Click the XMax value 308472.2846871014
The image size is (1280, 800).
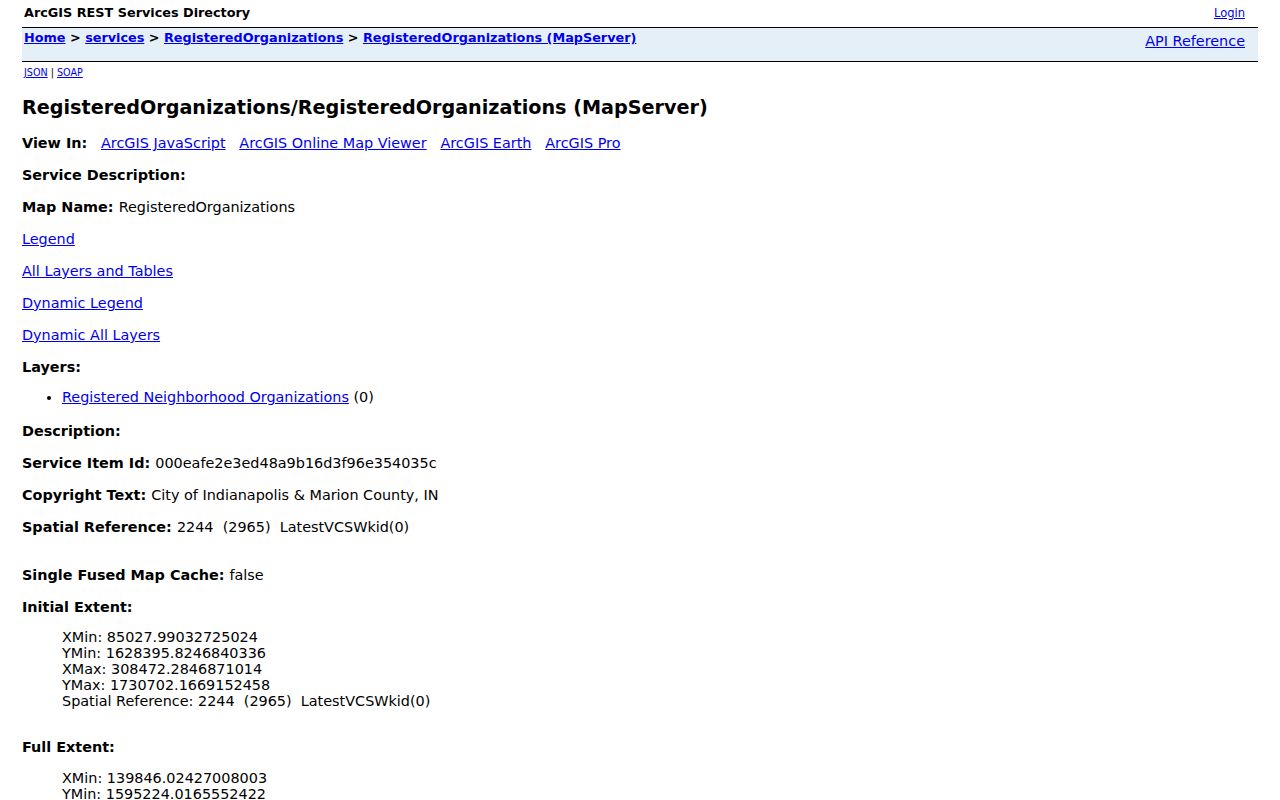click(x=187, y=669)
